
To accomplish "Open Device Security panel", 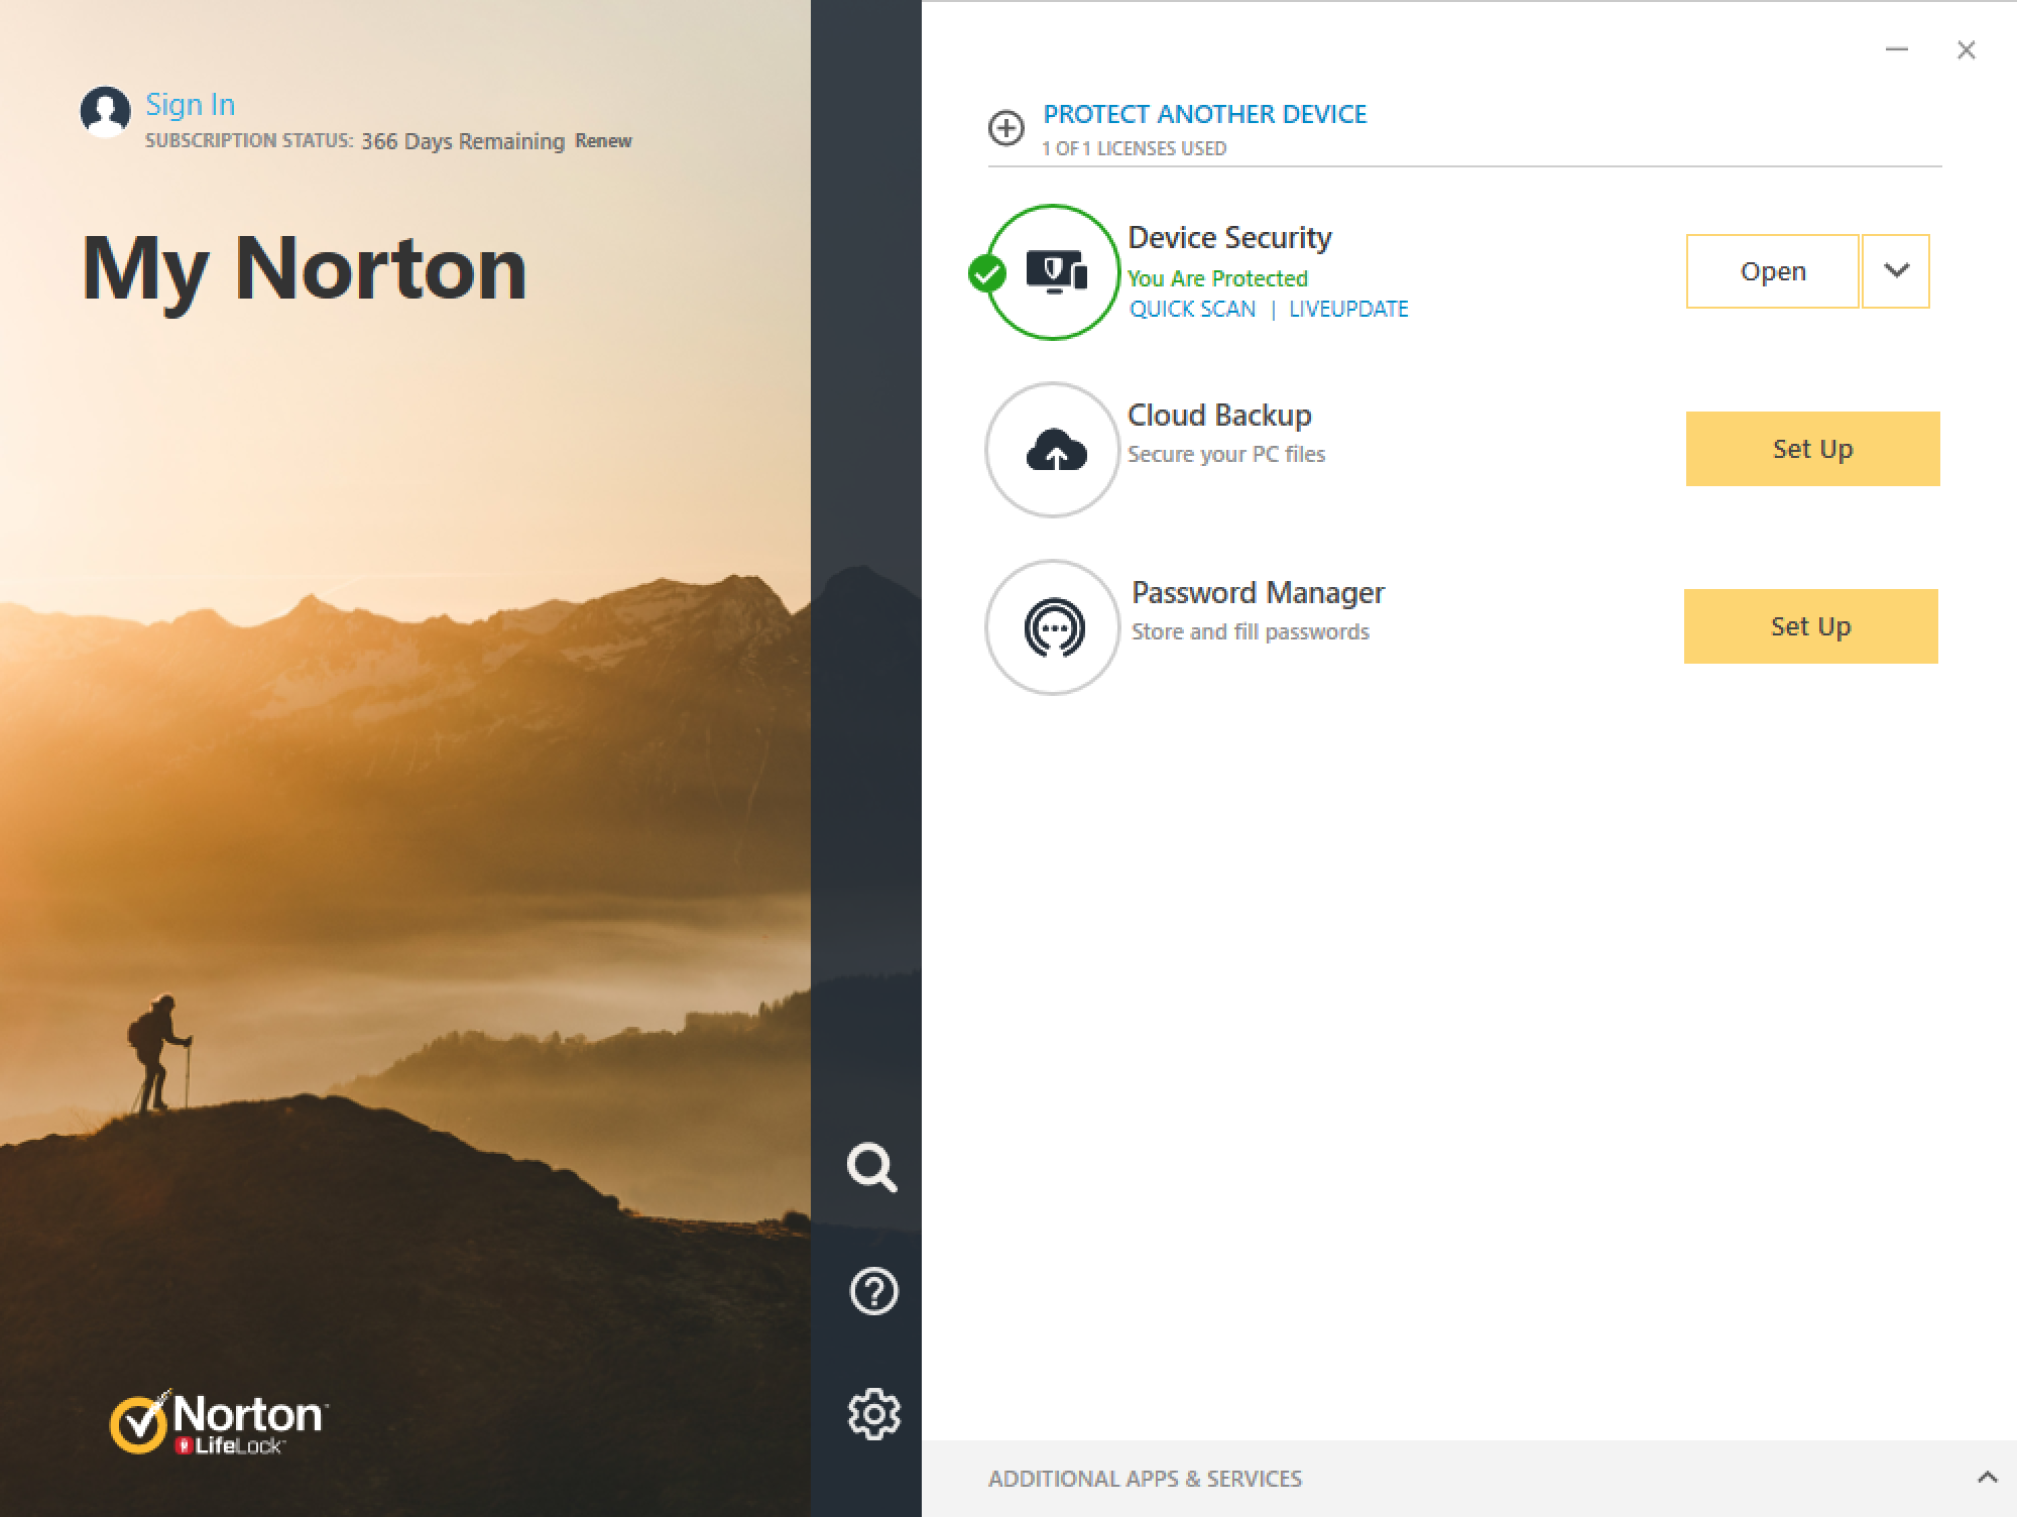I will [x=1773, y=269].
